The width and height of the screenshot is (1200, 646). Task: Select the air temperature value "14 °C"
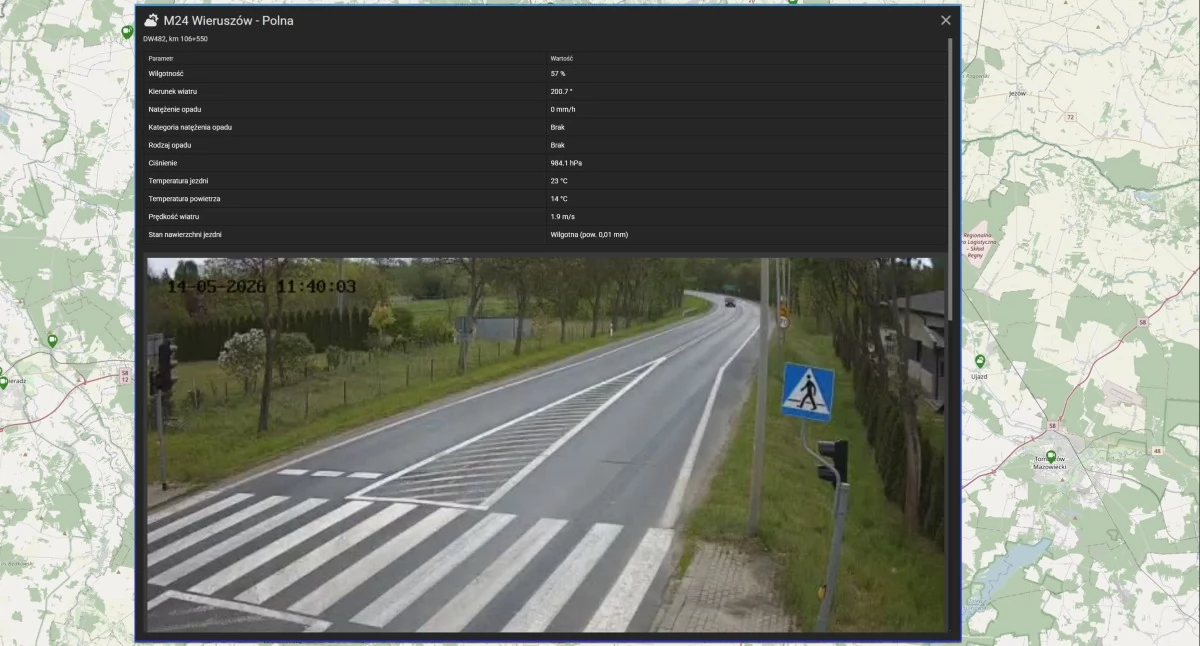(x=559, y=199)
